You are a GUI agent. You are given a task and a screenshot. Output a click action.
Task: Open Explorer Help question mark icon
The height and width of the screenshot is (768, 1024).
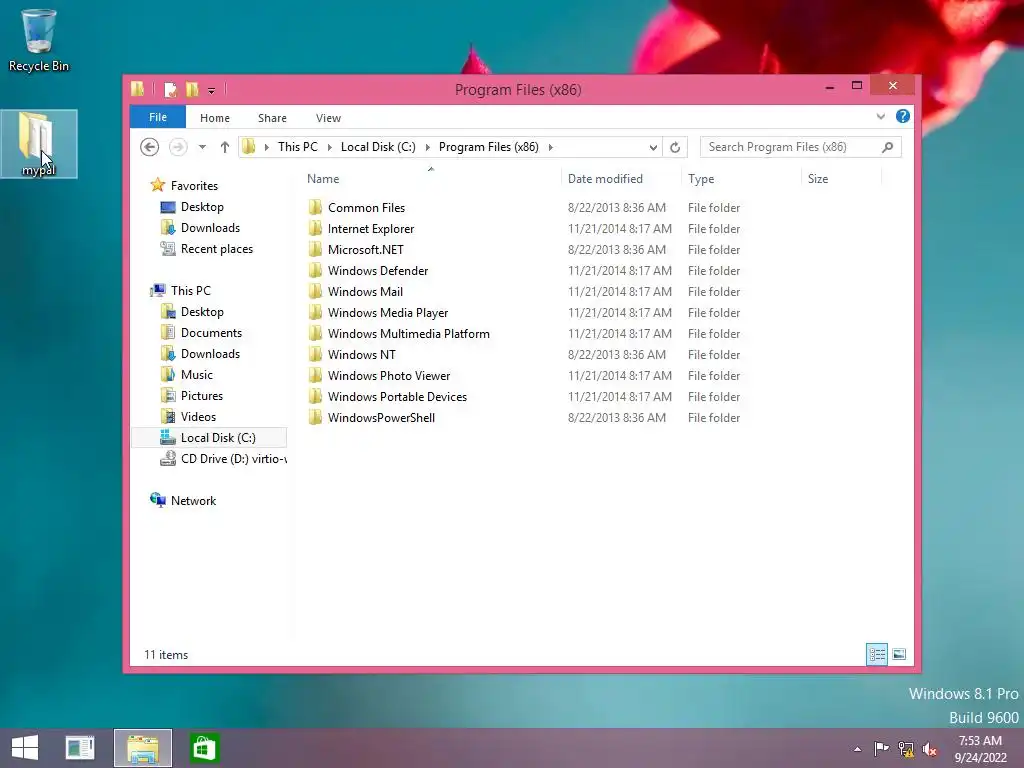903,116
